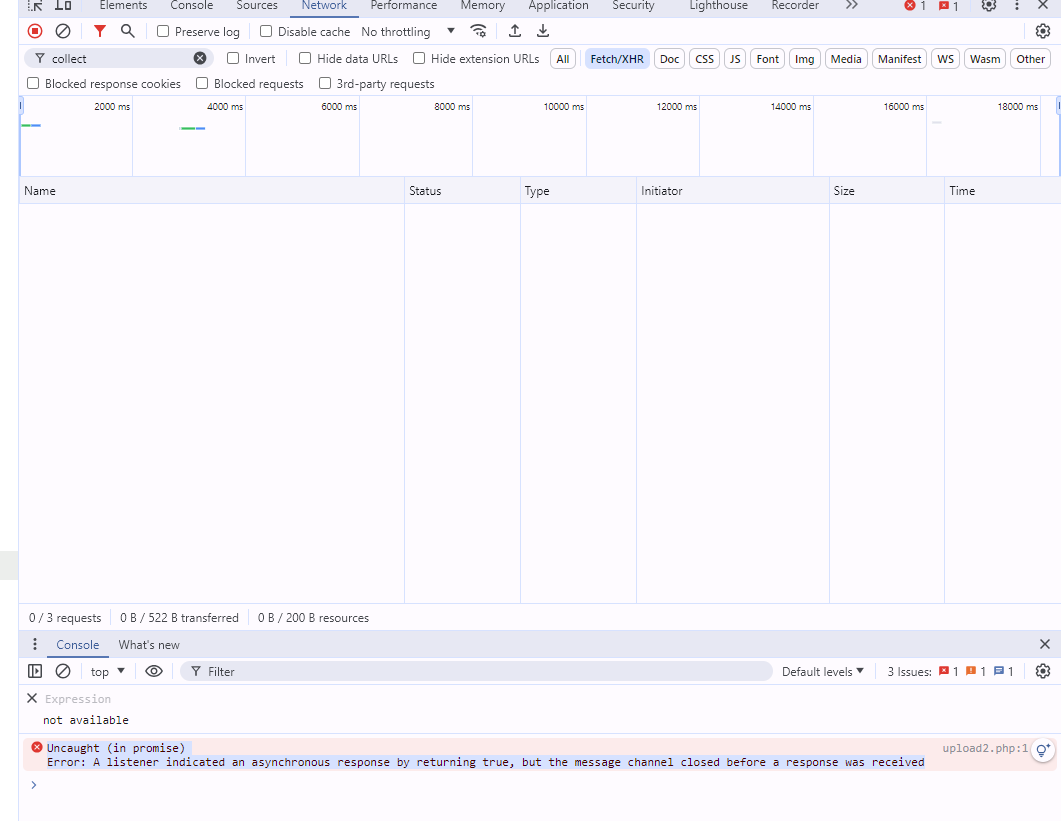
Task: Check Hide data URLs
Action: (x=305, y=58)
